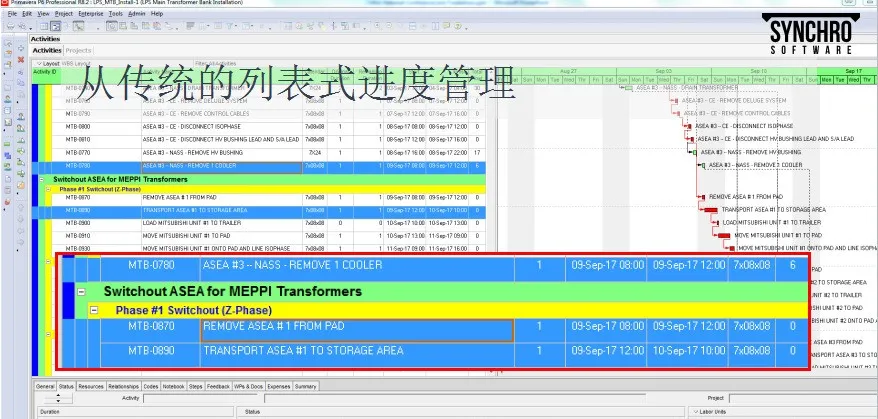Screen dimensions: 878x419
Task: Open the Project menu
Action: pyautogui.click(x=64, y=13)
